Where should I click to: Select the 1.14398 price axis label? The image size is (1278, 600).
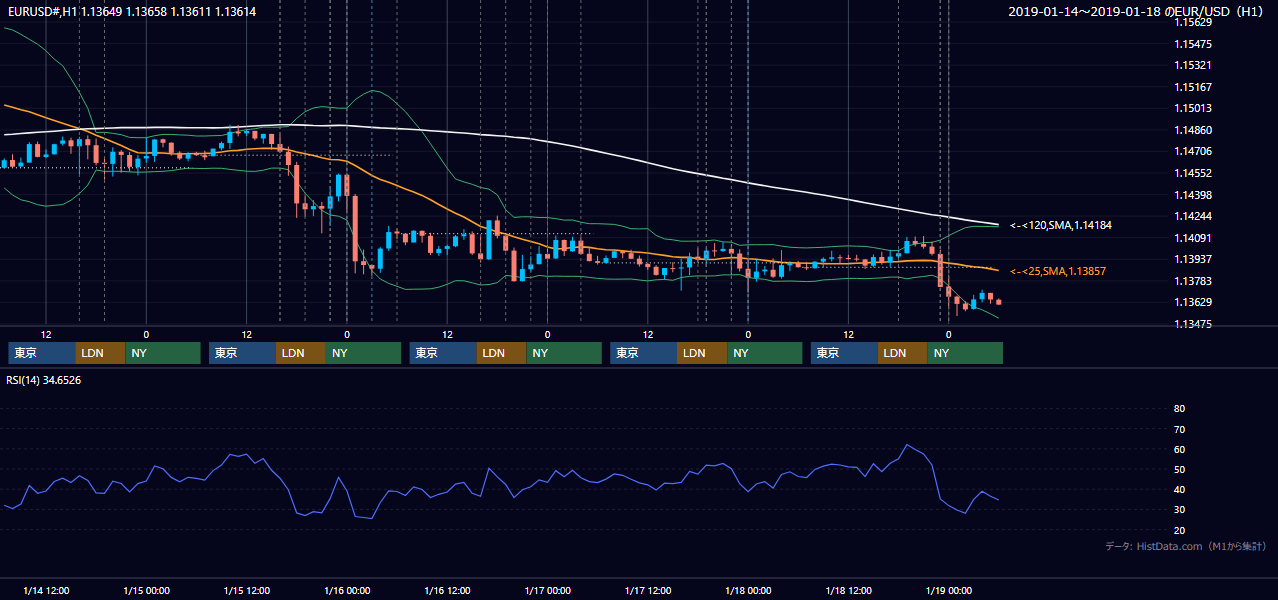click(1194, 195)
